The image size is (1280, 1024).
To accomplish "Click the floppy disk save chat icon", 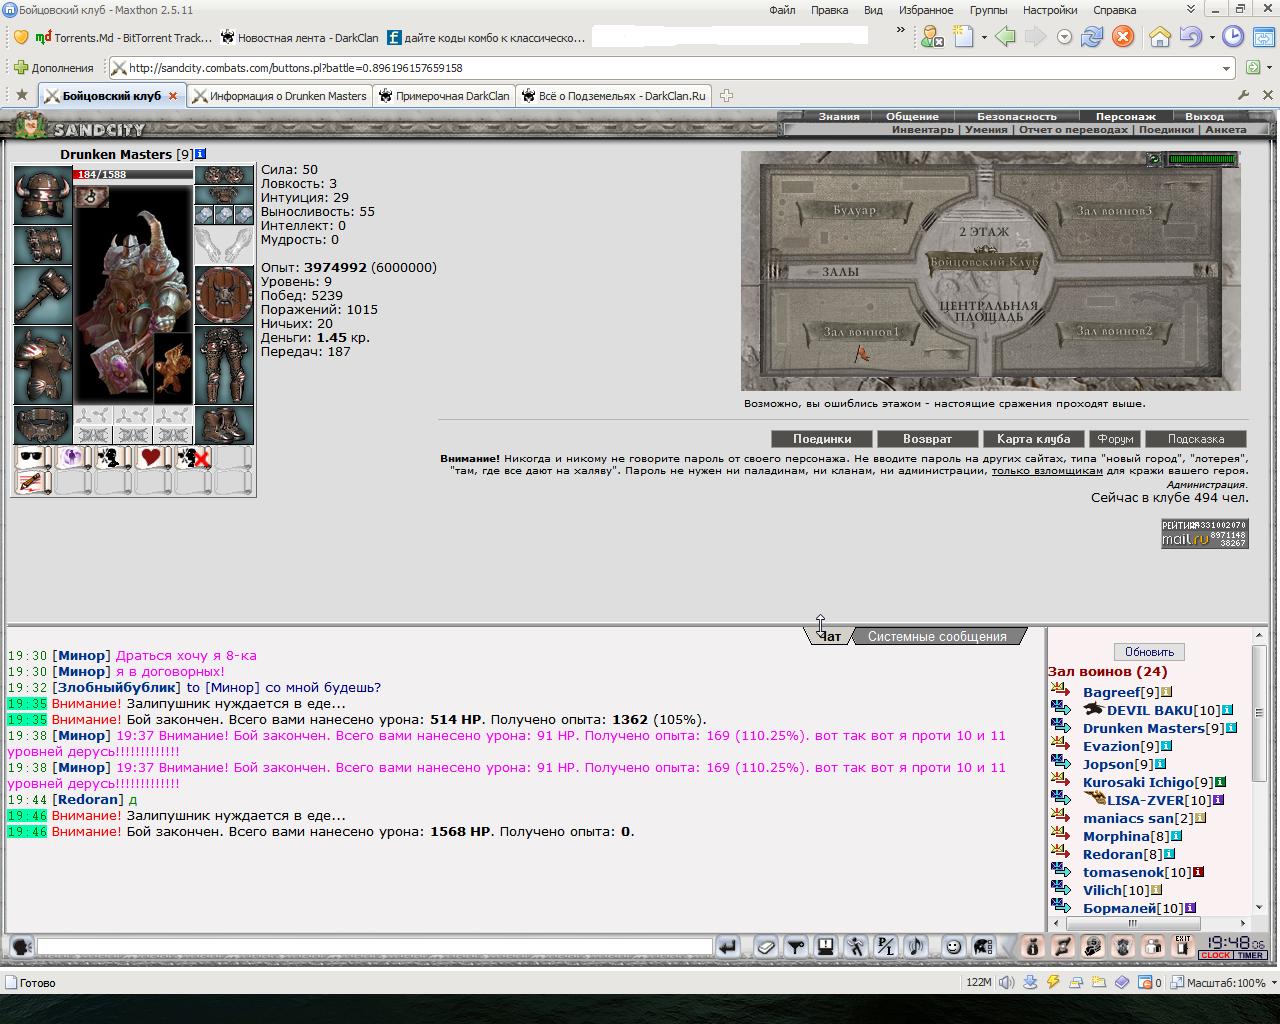I will [826, 946].
